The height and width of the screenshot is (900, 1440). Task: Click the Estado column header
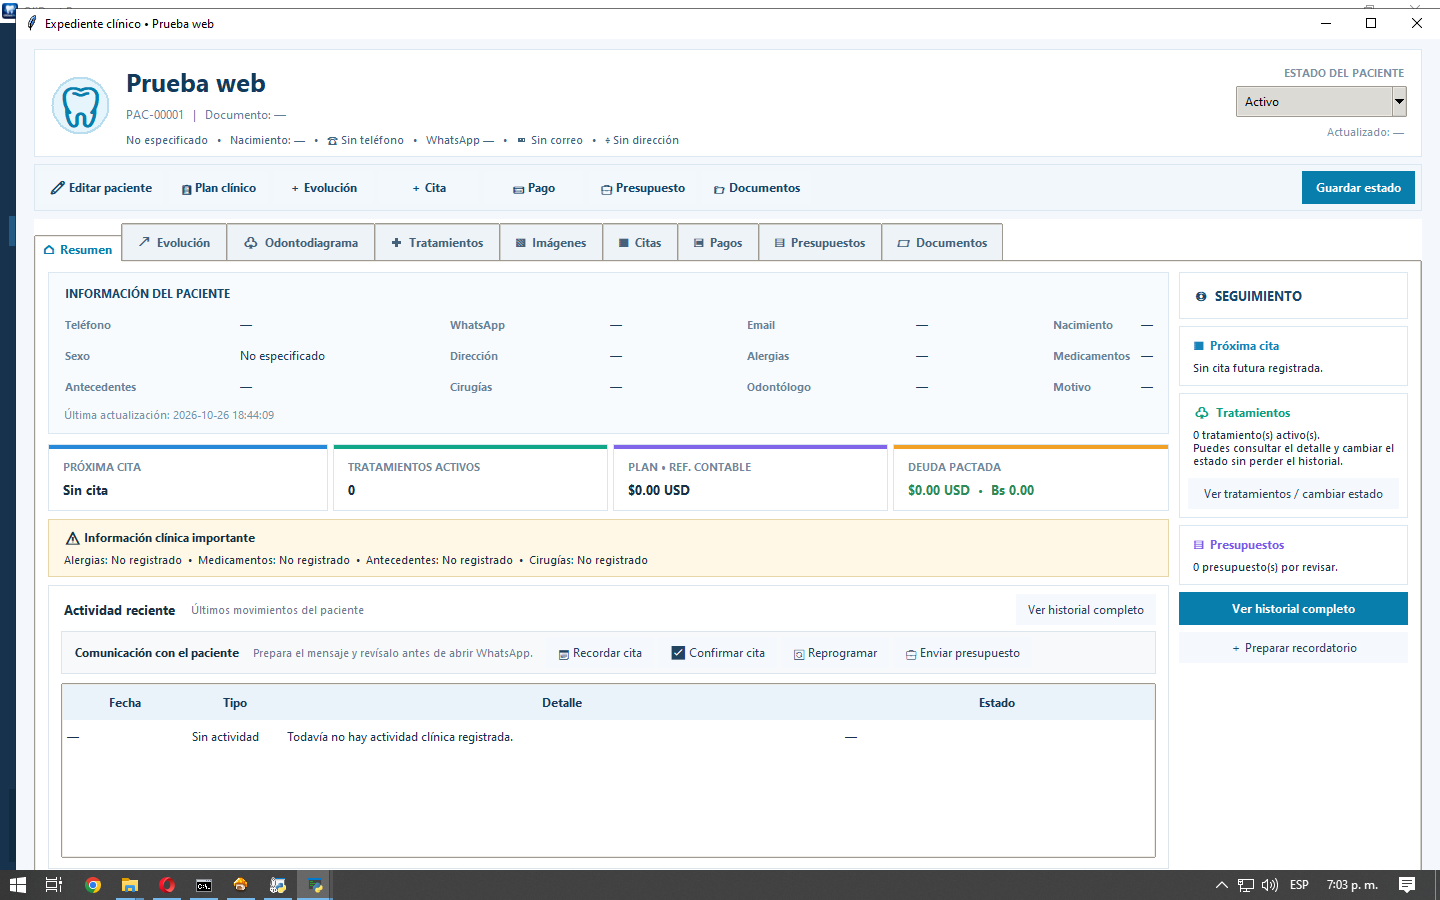coord(997,703)
